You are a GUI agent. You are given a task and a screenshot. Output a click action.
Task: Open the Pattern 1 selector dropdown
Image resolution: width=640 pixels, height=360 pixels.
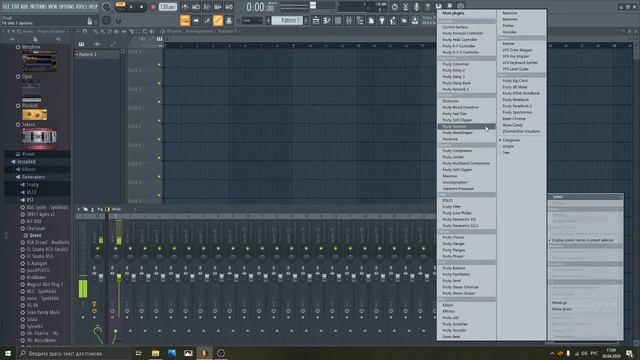[x=287, y=20]
